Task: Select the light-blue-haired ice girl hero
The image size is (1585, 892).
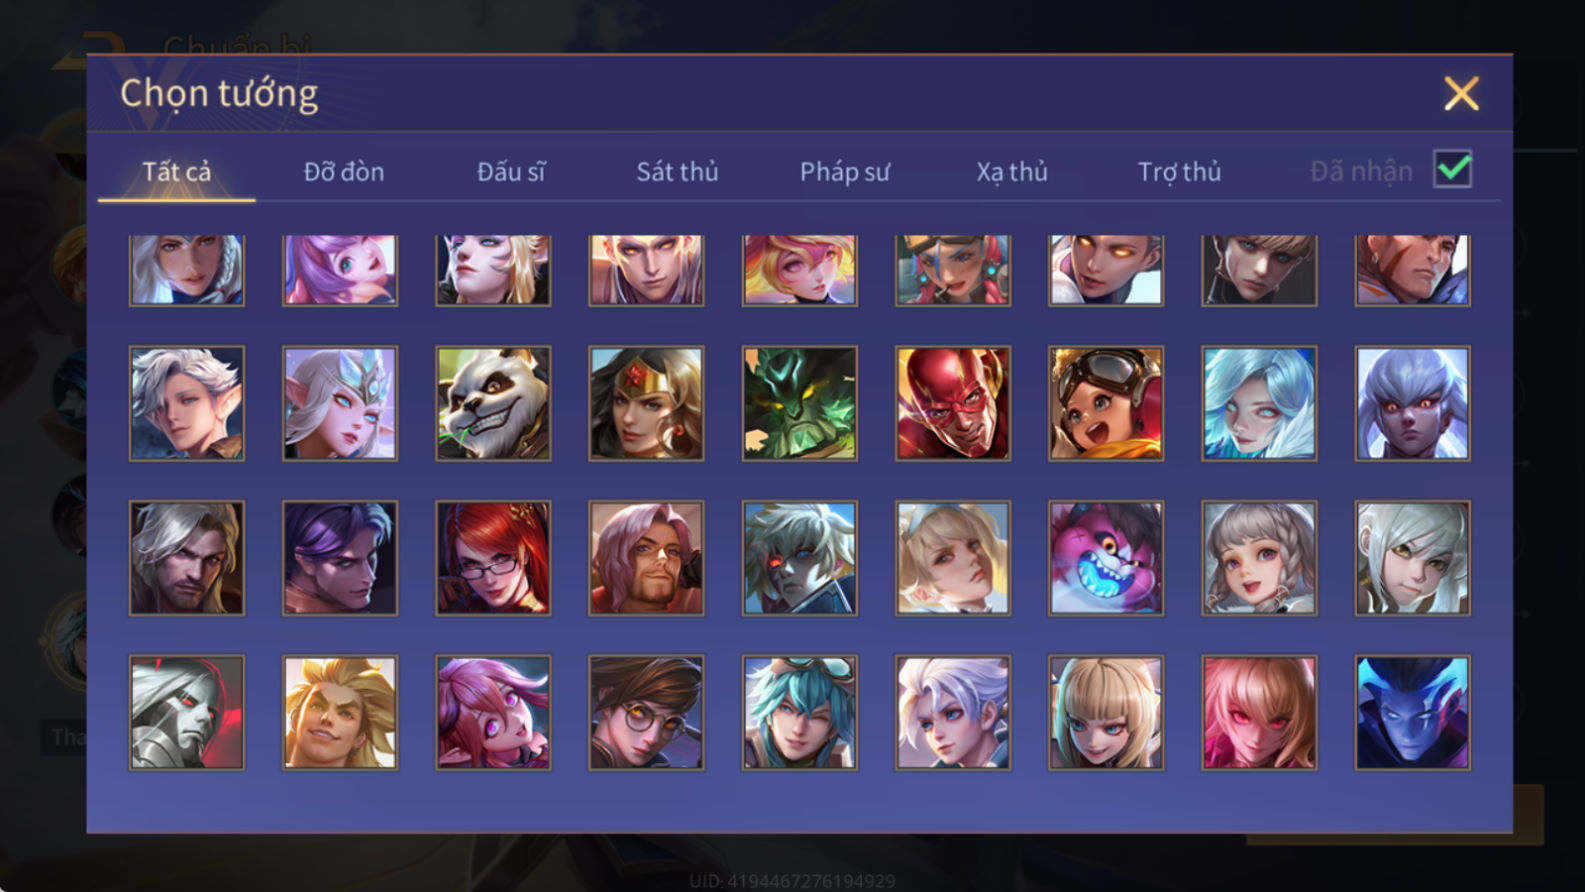Action: tap(1259, 403)
